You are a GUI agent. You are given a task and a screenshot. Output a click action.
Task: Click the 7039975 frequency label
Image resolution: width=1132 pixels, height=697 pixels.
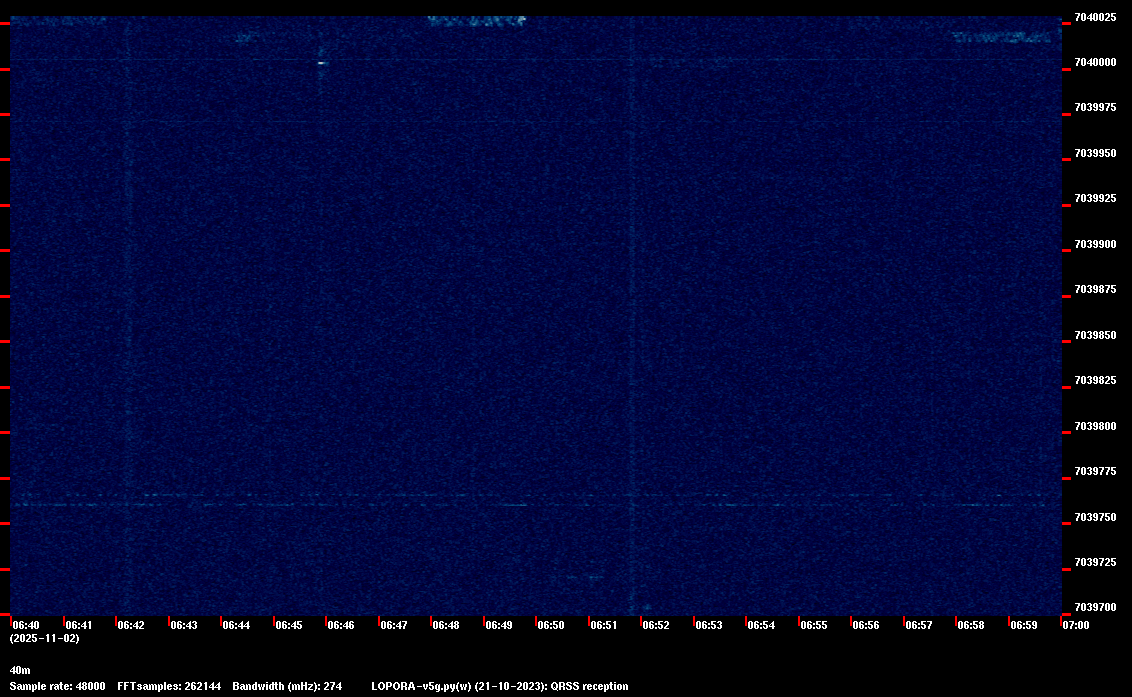tap(1095, 107)
